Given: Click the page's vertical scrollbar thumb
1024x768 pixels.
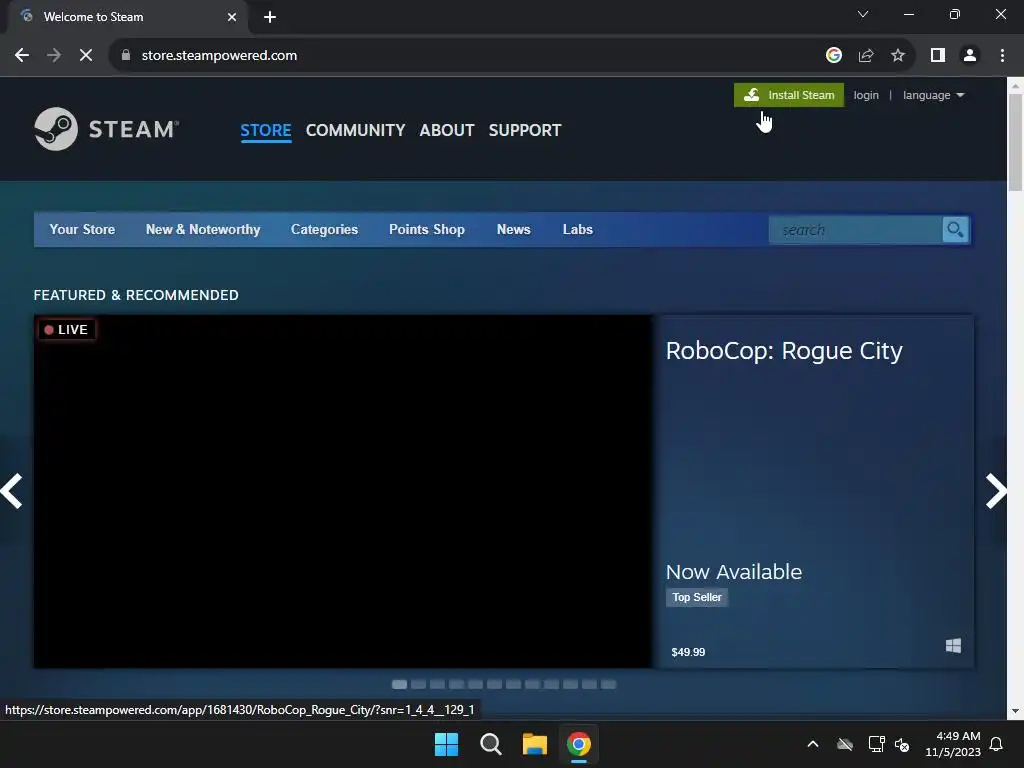Looking at the screenshot, I should coord(1015,142).
